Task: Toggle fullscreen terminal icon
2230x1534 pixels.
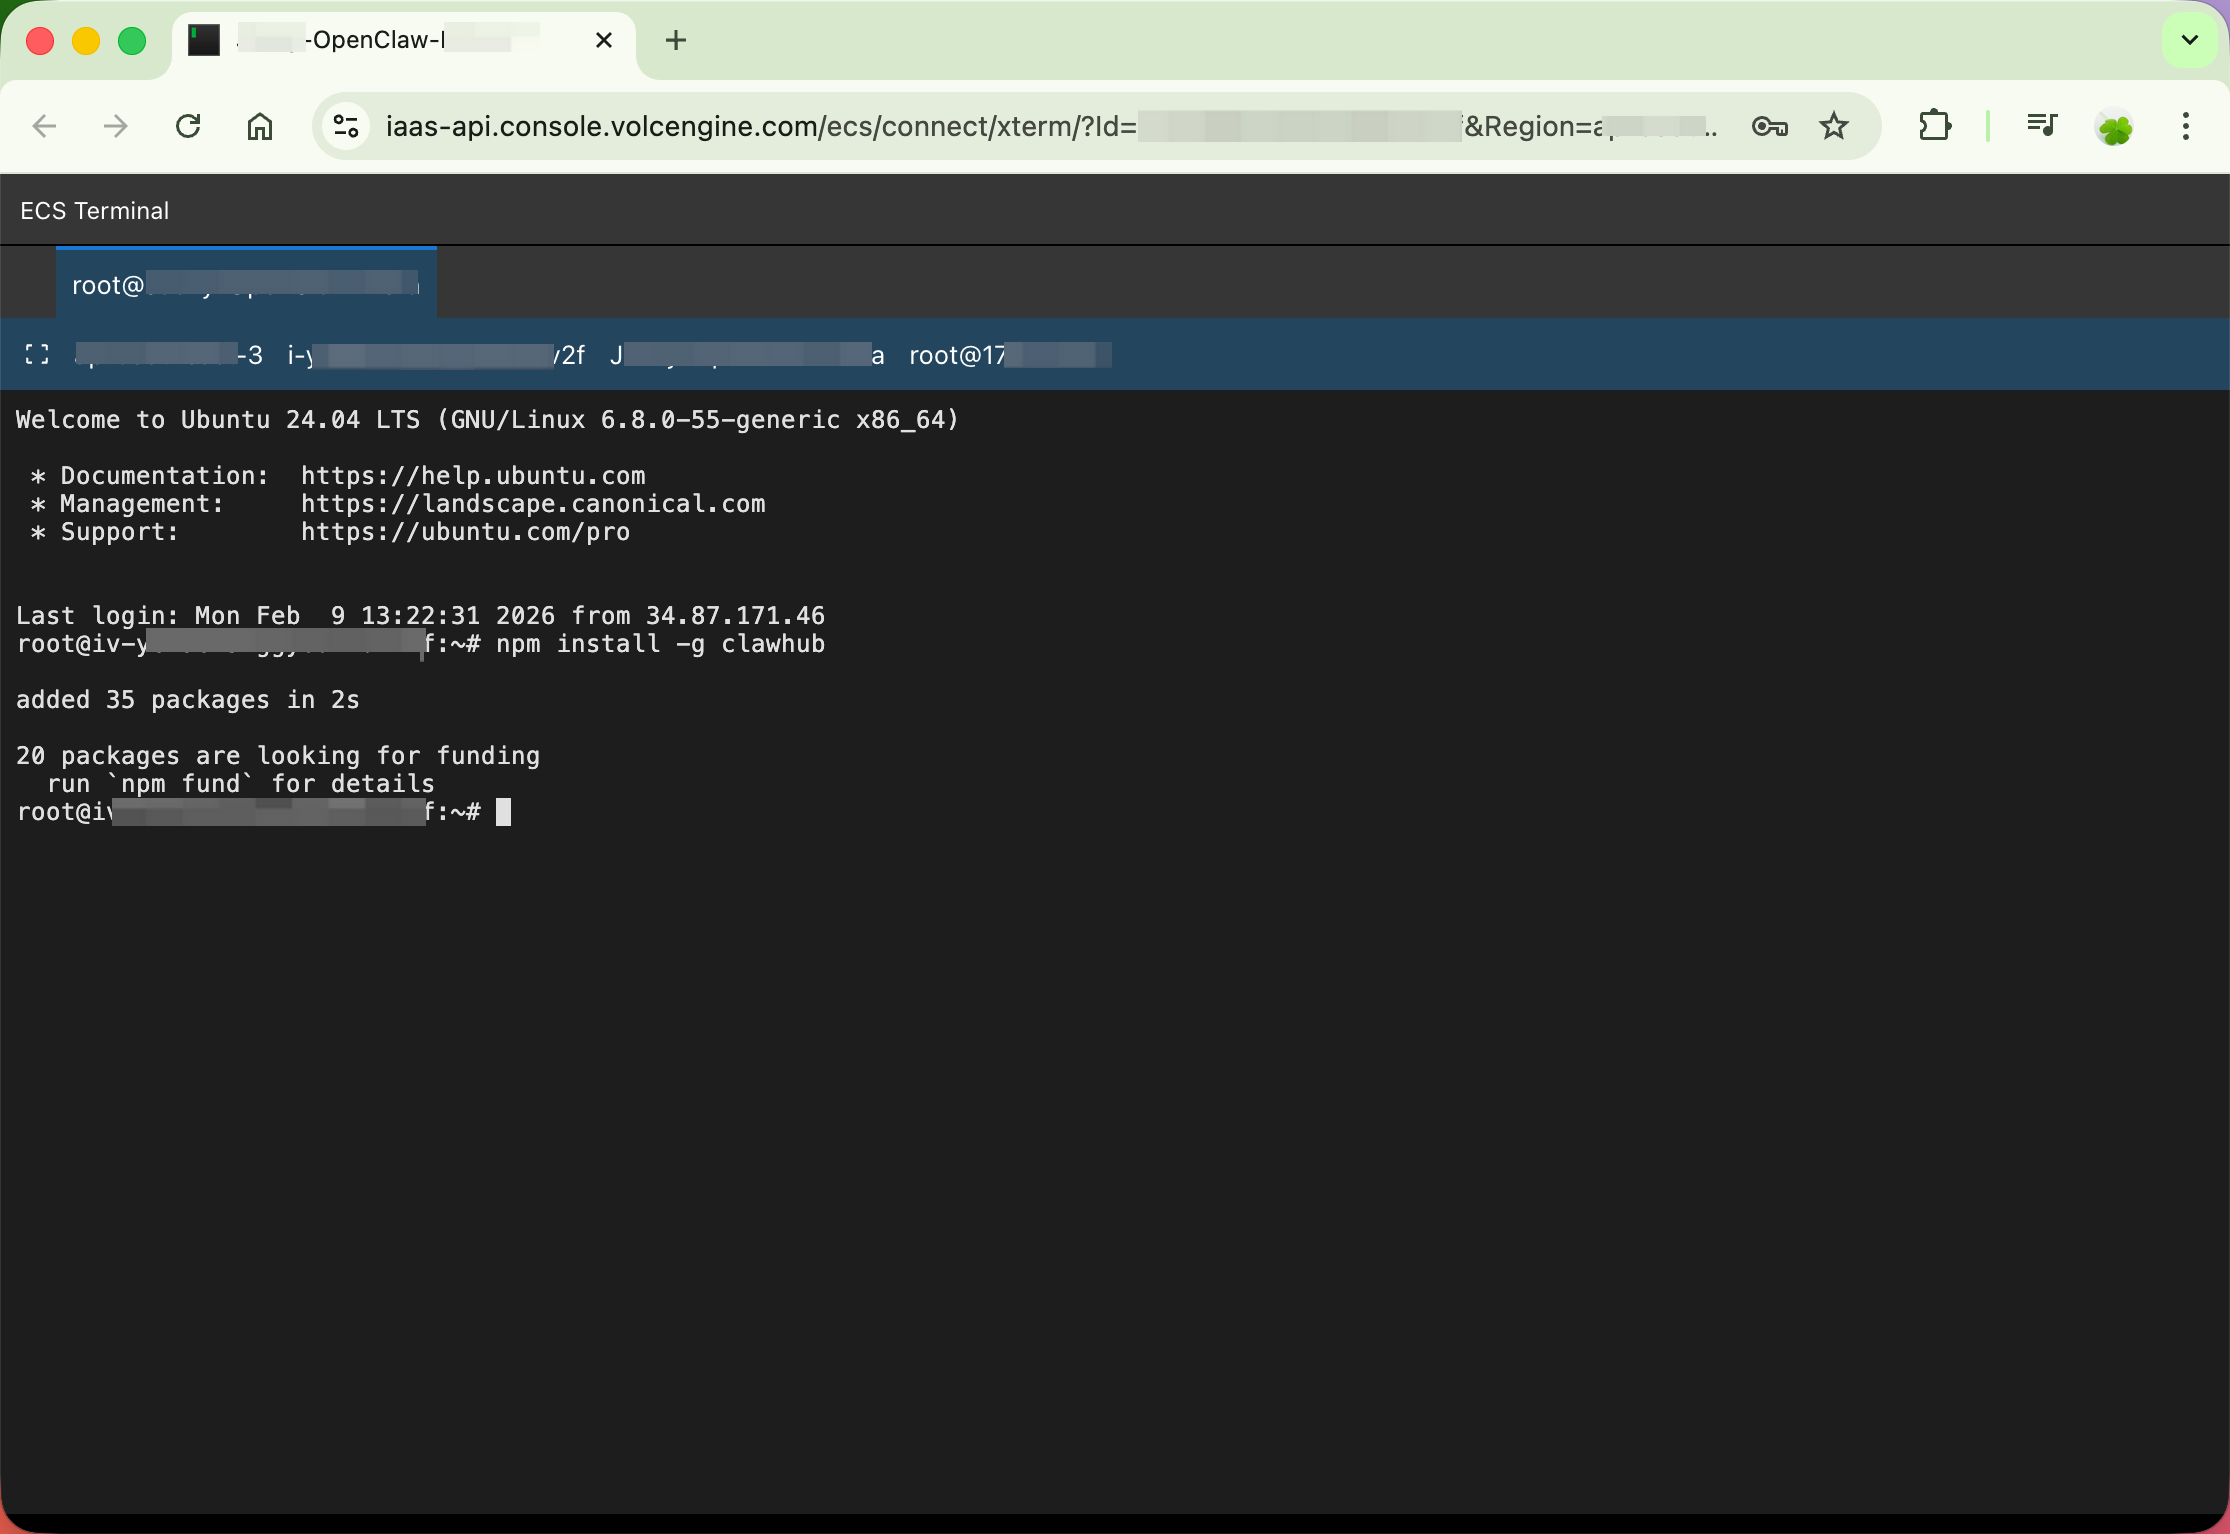Action: [37, 355]
